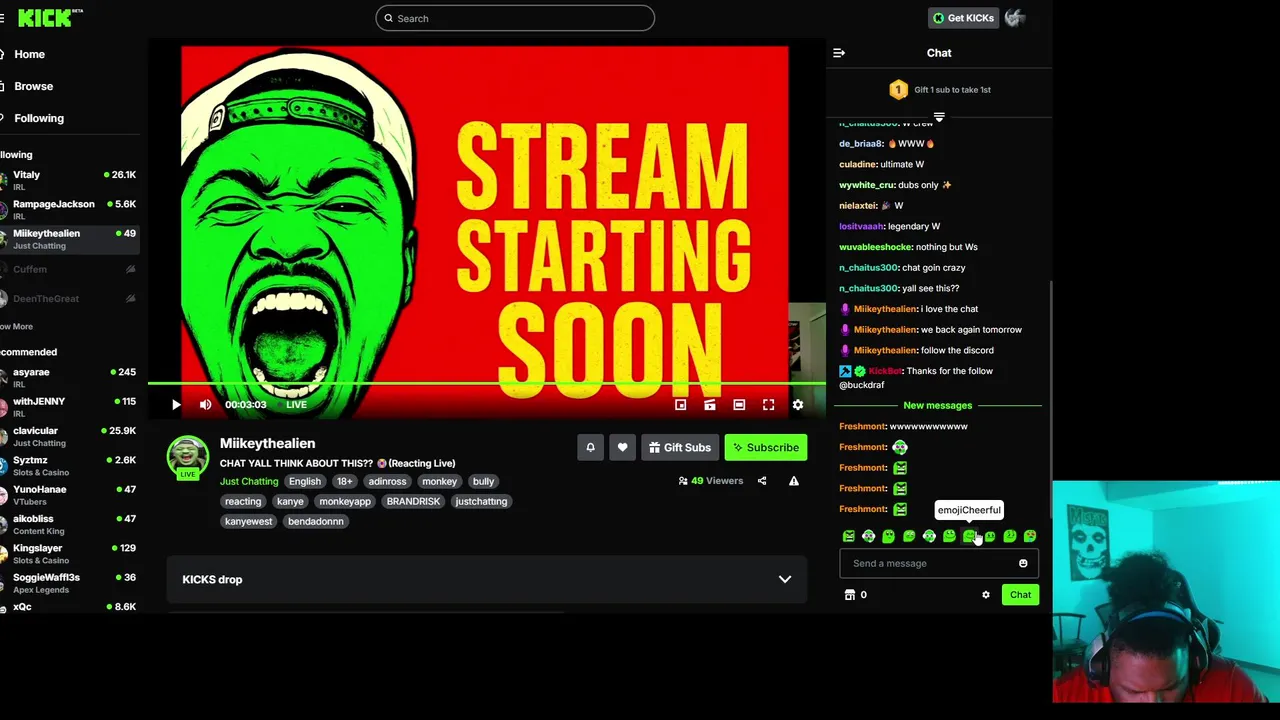This screenshot has width=1280, height=720.
Task: Click the kanyewest tag
Action: pyautogui.click(x=249, y=521)
